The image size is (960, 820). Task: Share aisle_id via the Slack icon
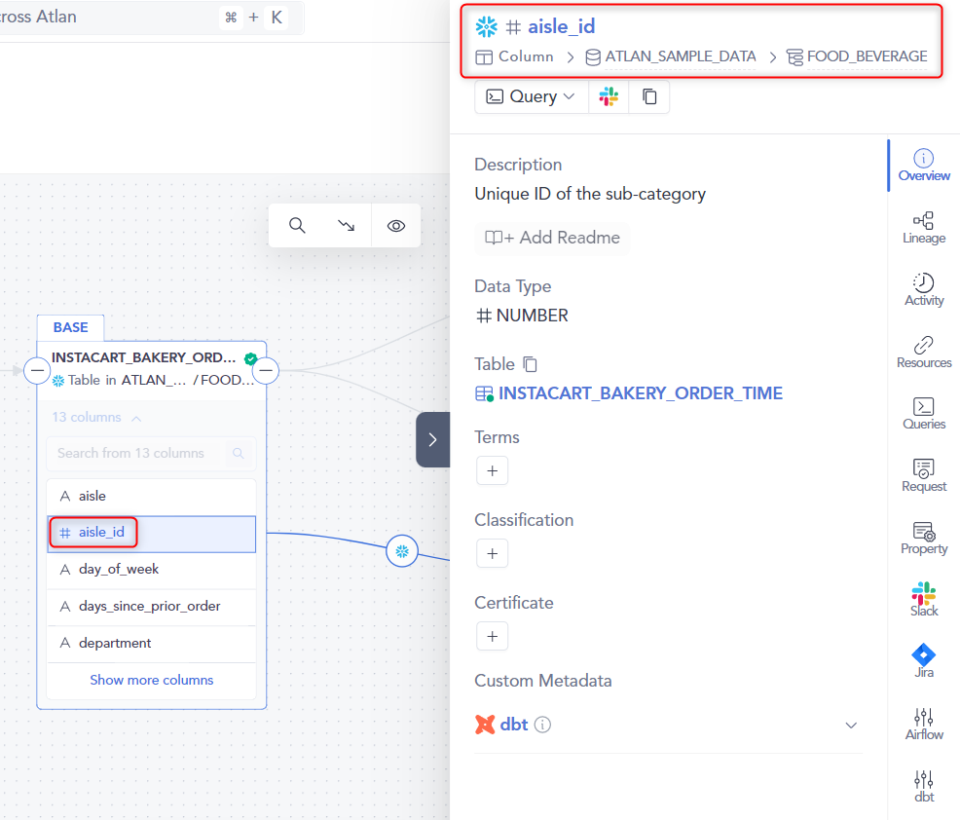point(608,96)
